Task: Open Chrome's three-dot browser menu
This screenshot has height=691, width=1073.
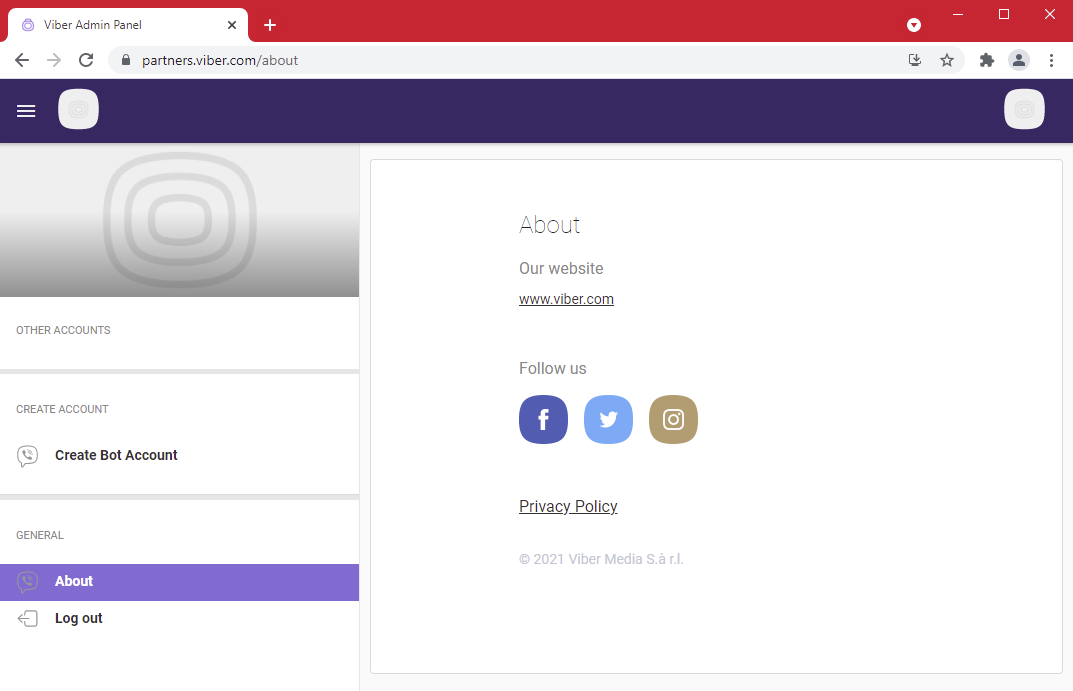Action: pyautogui.click(x=1052, y=60)
